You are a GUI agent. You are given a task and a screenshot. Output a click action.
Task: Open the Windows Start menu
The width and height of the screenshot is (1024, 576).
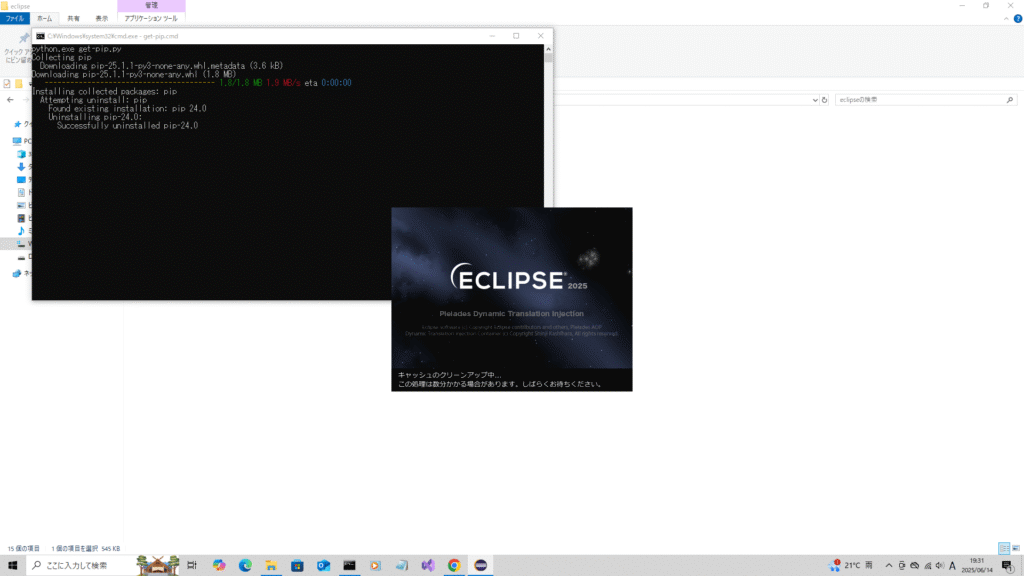pos(12,565)
